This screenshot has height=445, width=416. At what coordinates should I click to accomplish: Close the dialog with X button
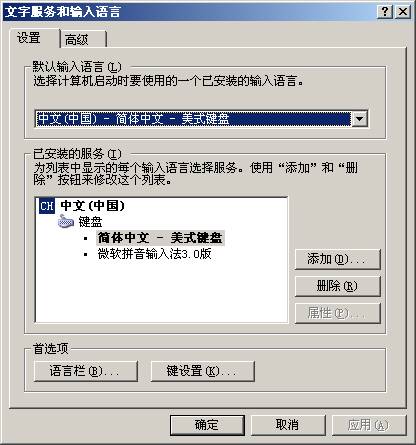pos(403,12)
